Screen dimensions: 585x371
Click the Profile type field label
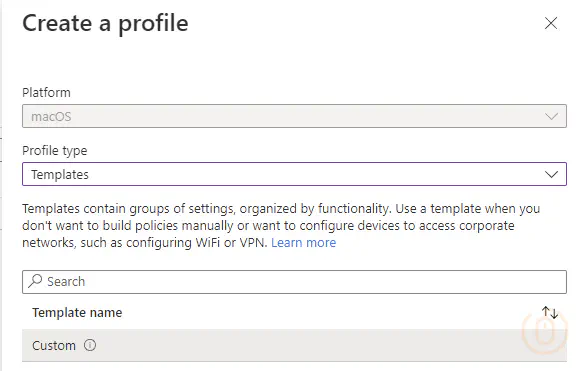click(x=54, y=150)
